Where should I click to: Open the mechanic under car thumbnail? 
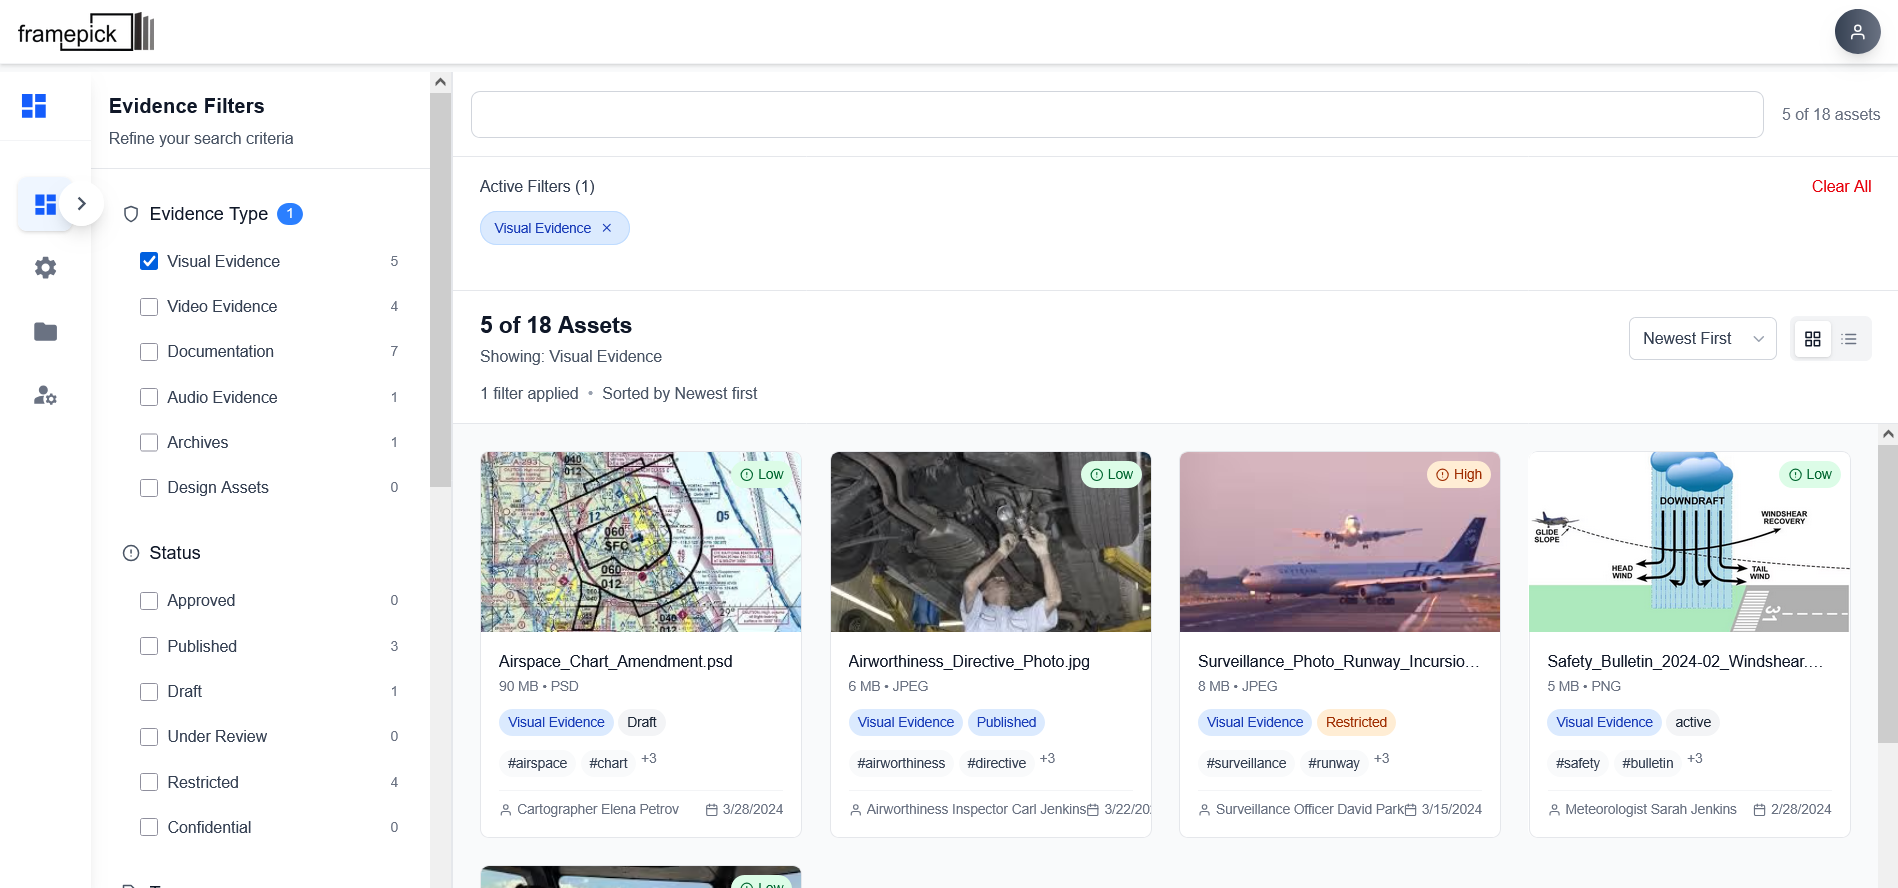pyautogui.click(x=991, y=542)
